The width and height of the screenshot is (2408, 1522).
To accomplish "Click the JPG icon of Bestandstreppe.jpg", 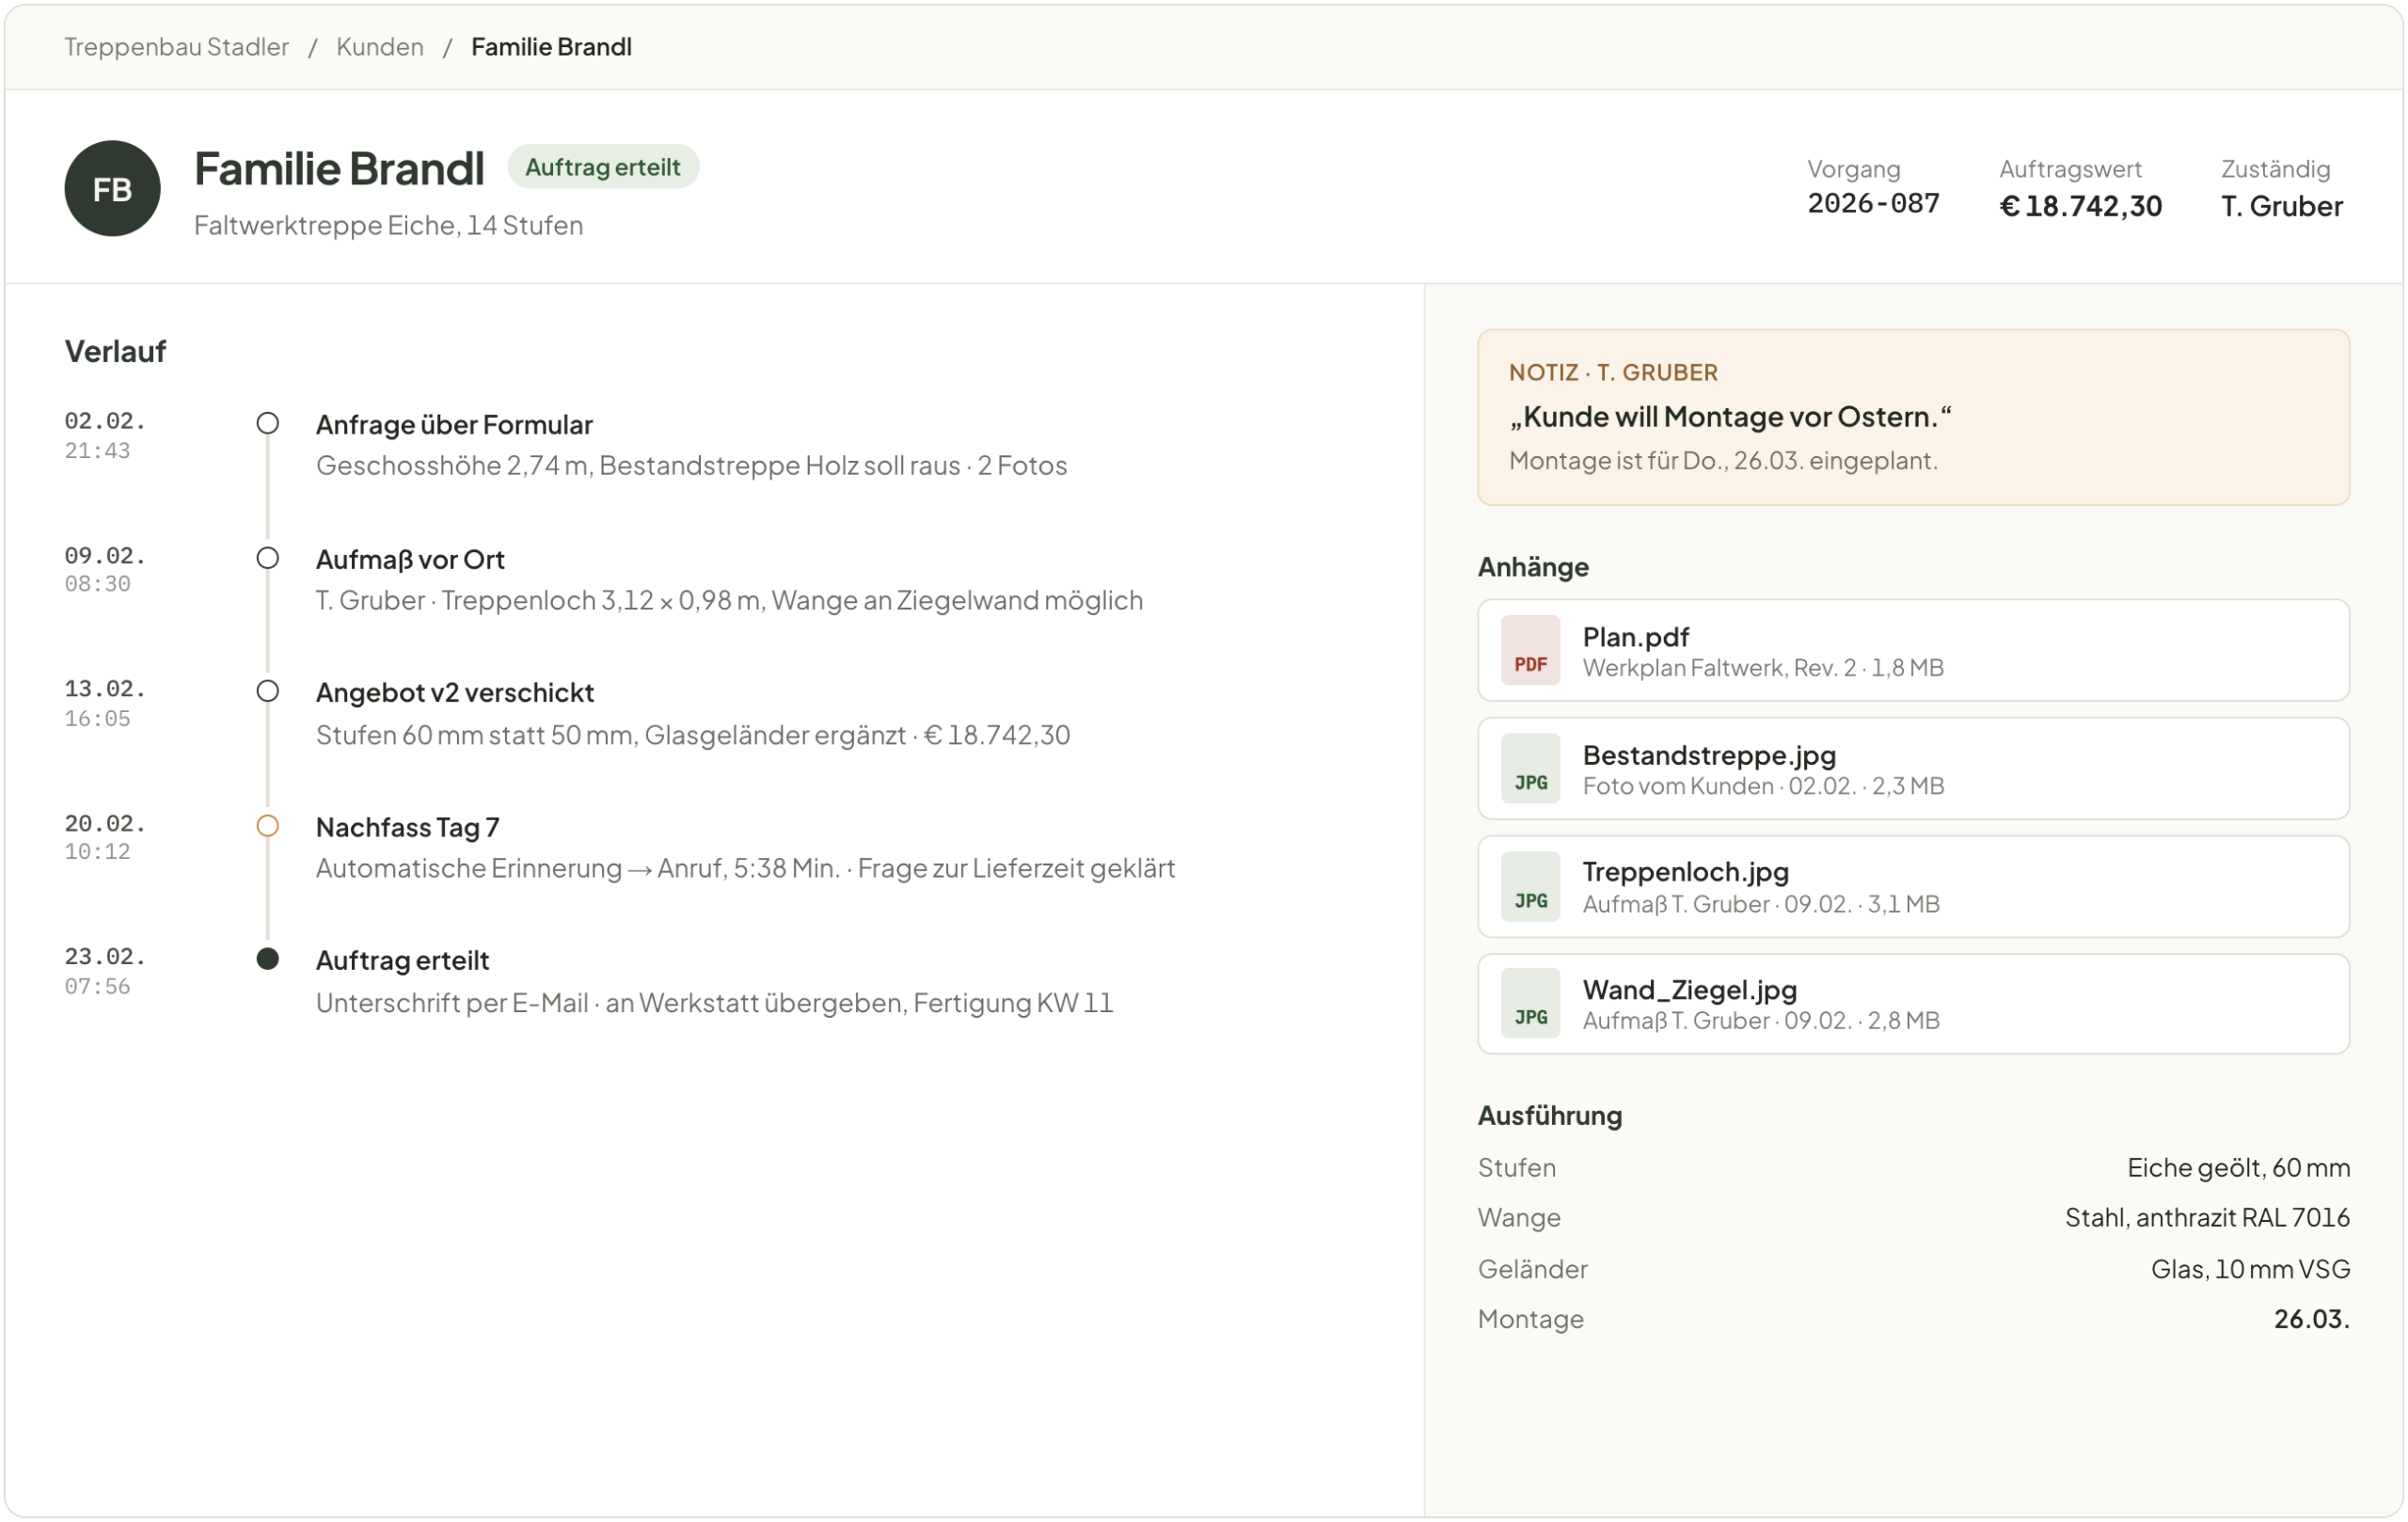I will click(1530, 768).
